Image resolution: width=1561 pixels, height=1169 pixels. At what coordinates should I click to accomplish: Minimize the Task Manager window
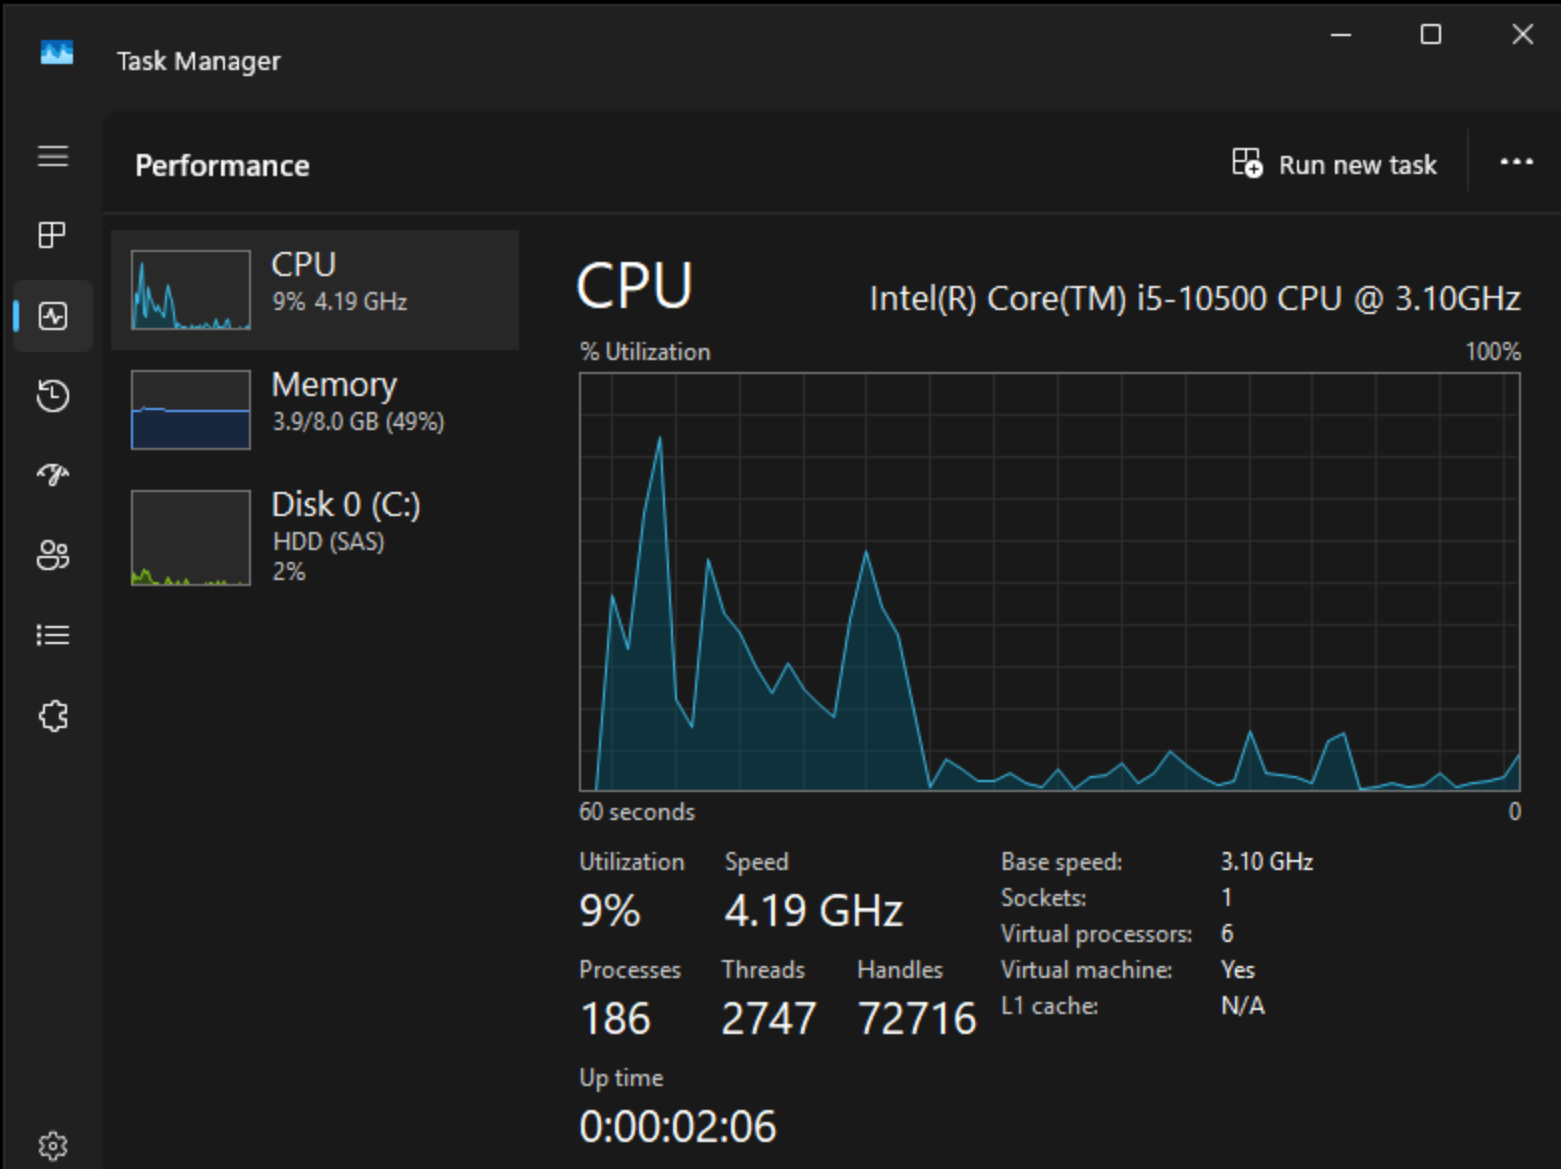(1341, 35)
